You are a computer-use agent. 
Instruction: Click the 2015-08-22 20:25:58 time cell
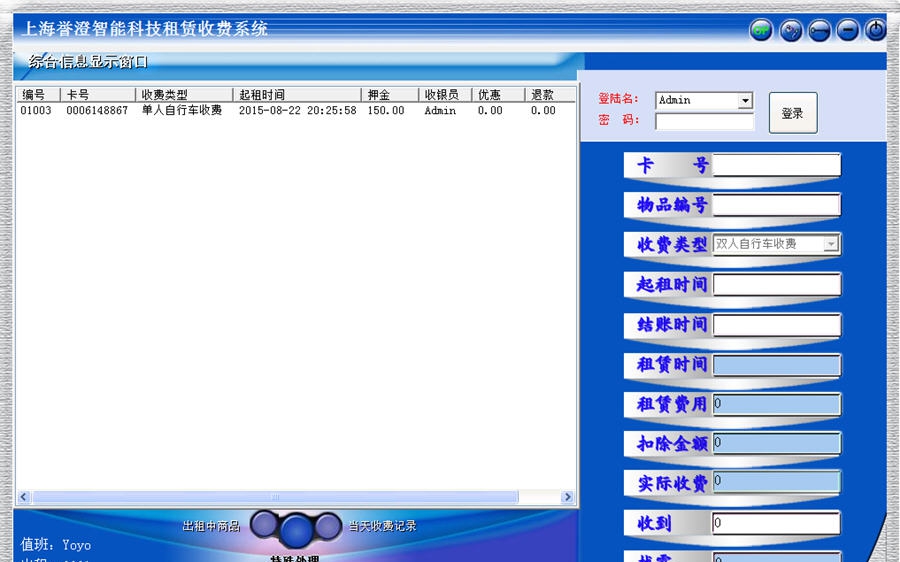[x=297, y=110]
